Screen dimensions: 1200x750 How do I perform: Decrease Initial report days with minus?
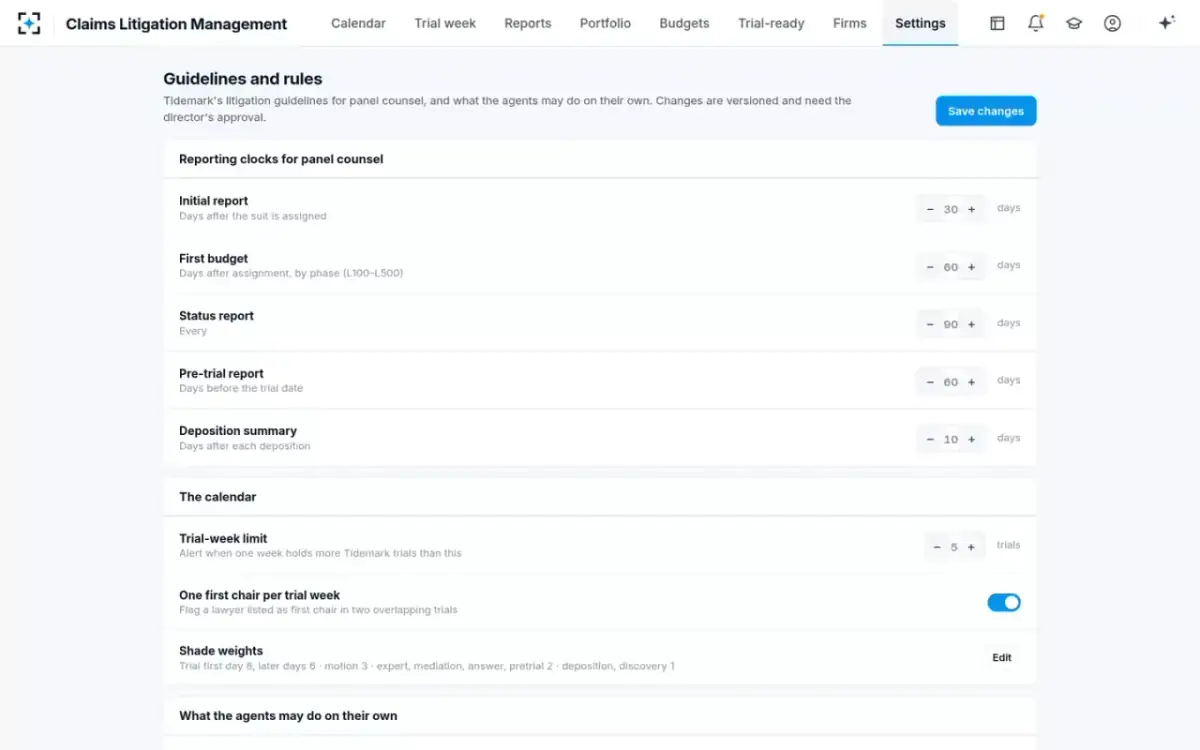(930, 209)
